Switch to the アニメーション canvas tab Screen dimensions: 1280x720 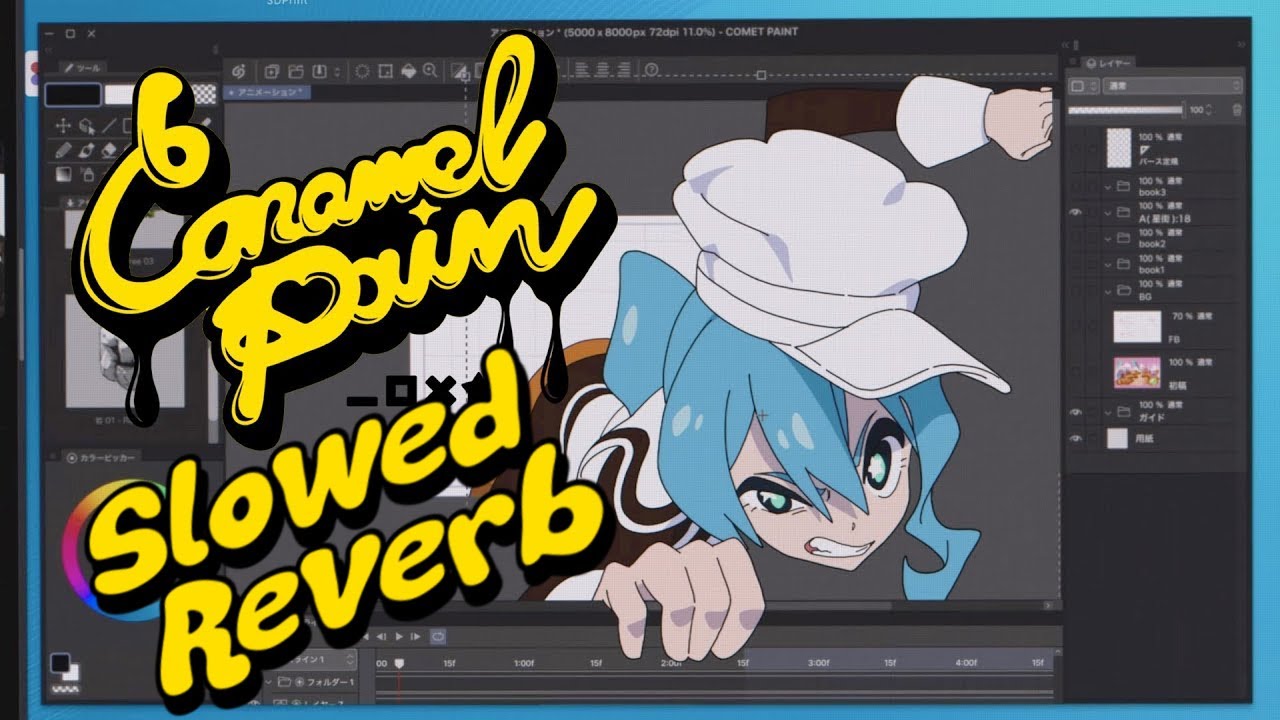(x=269, y=92)
